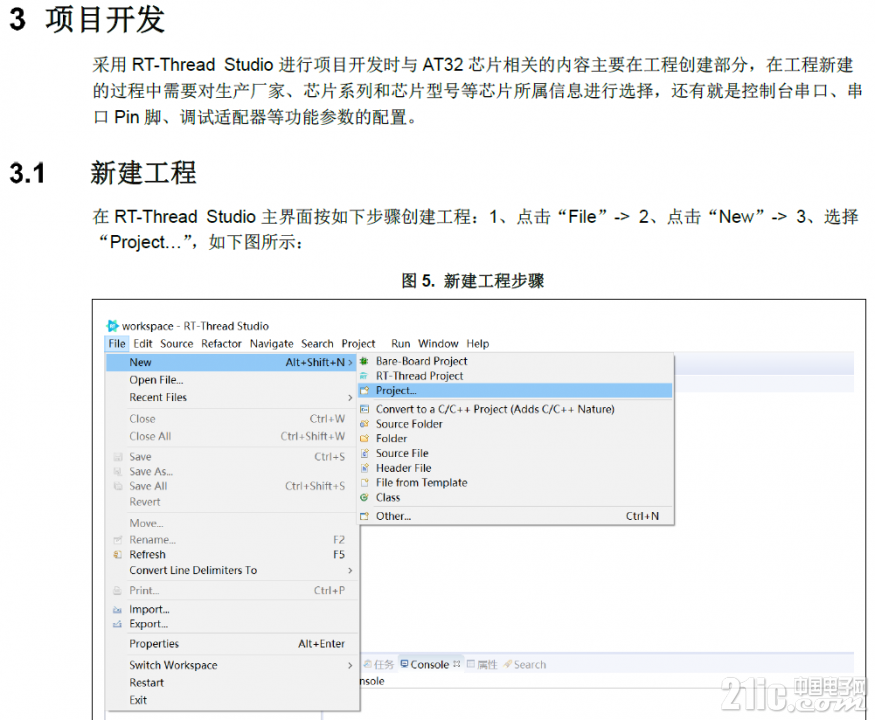Screen dimensions: 875x720
Task: Click the Search tab flashlight icon
Action: click(x=507, y=664)
